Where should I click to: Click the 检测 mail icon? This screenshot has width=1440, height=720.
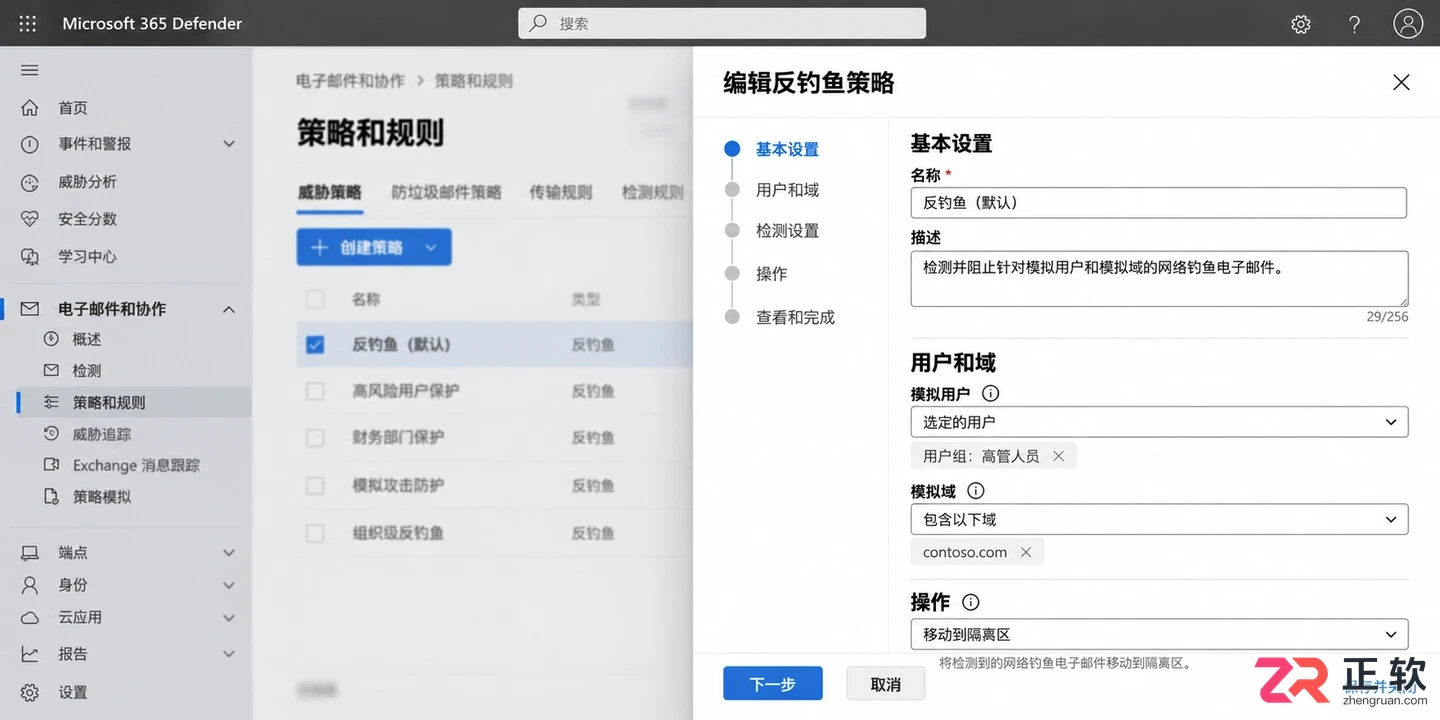[52, 370]
